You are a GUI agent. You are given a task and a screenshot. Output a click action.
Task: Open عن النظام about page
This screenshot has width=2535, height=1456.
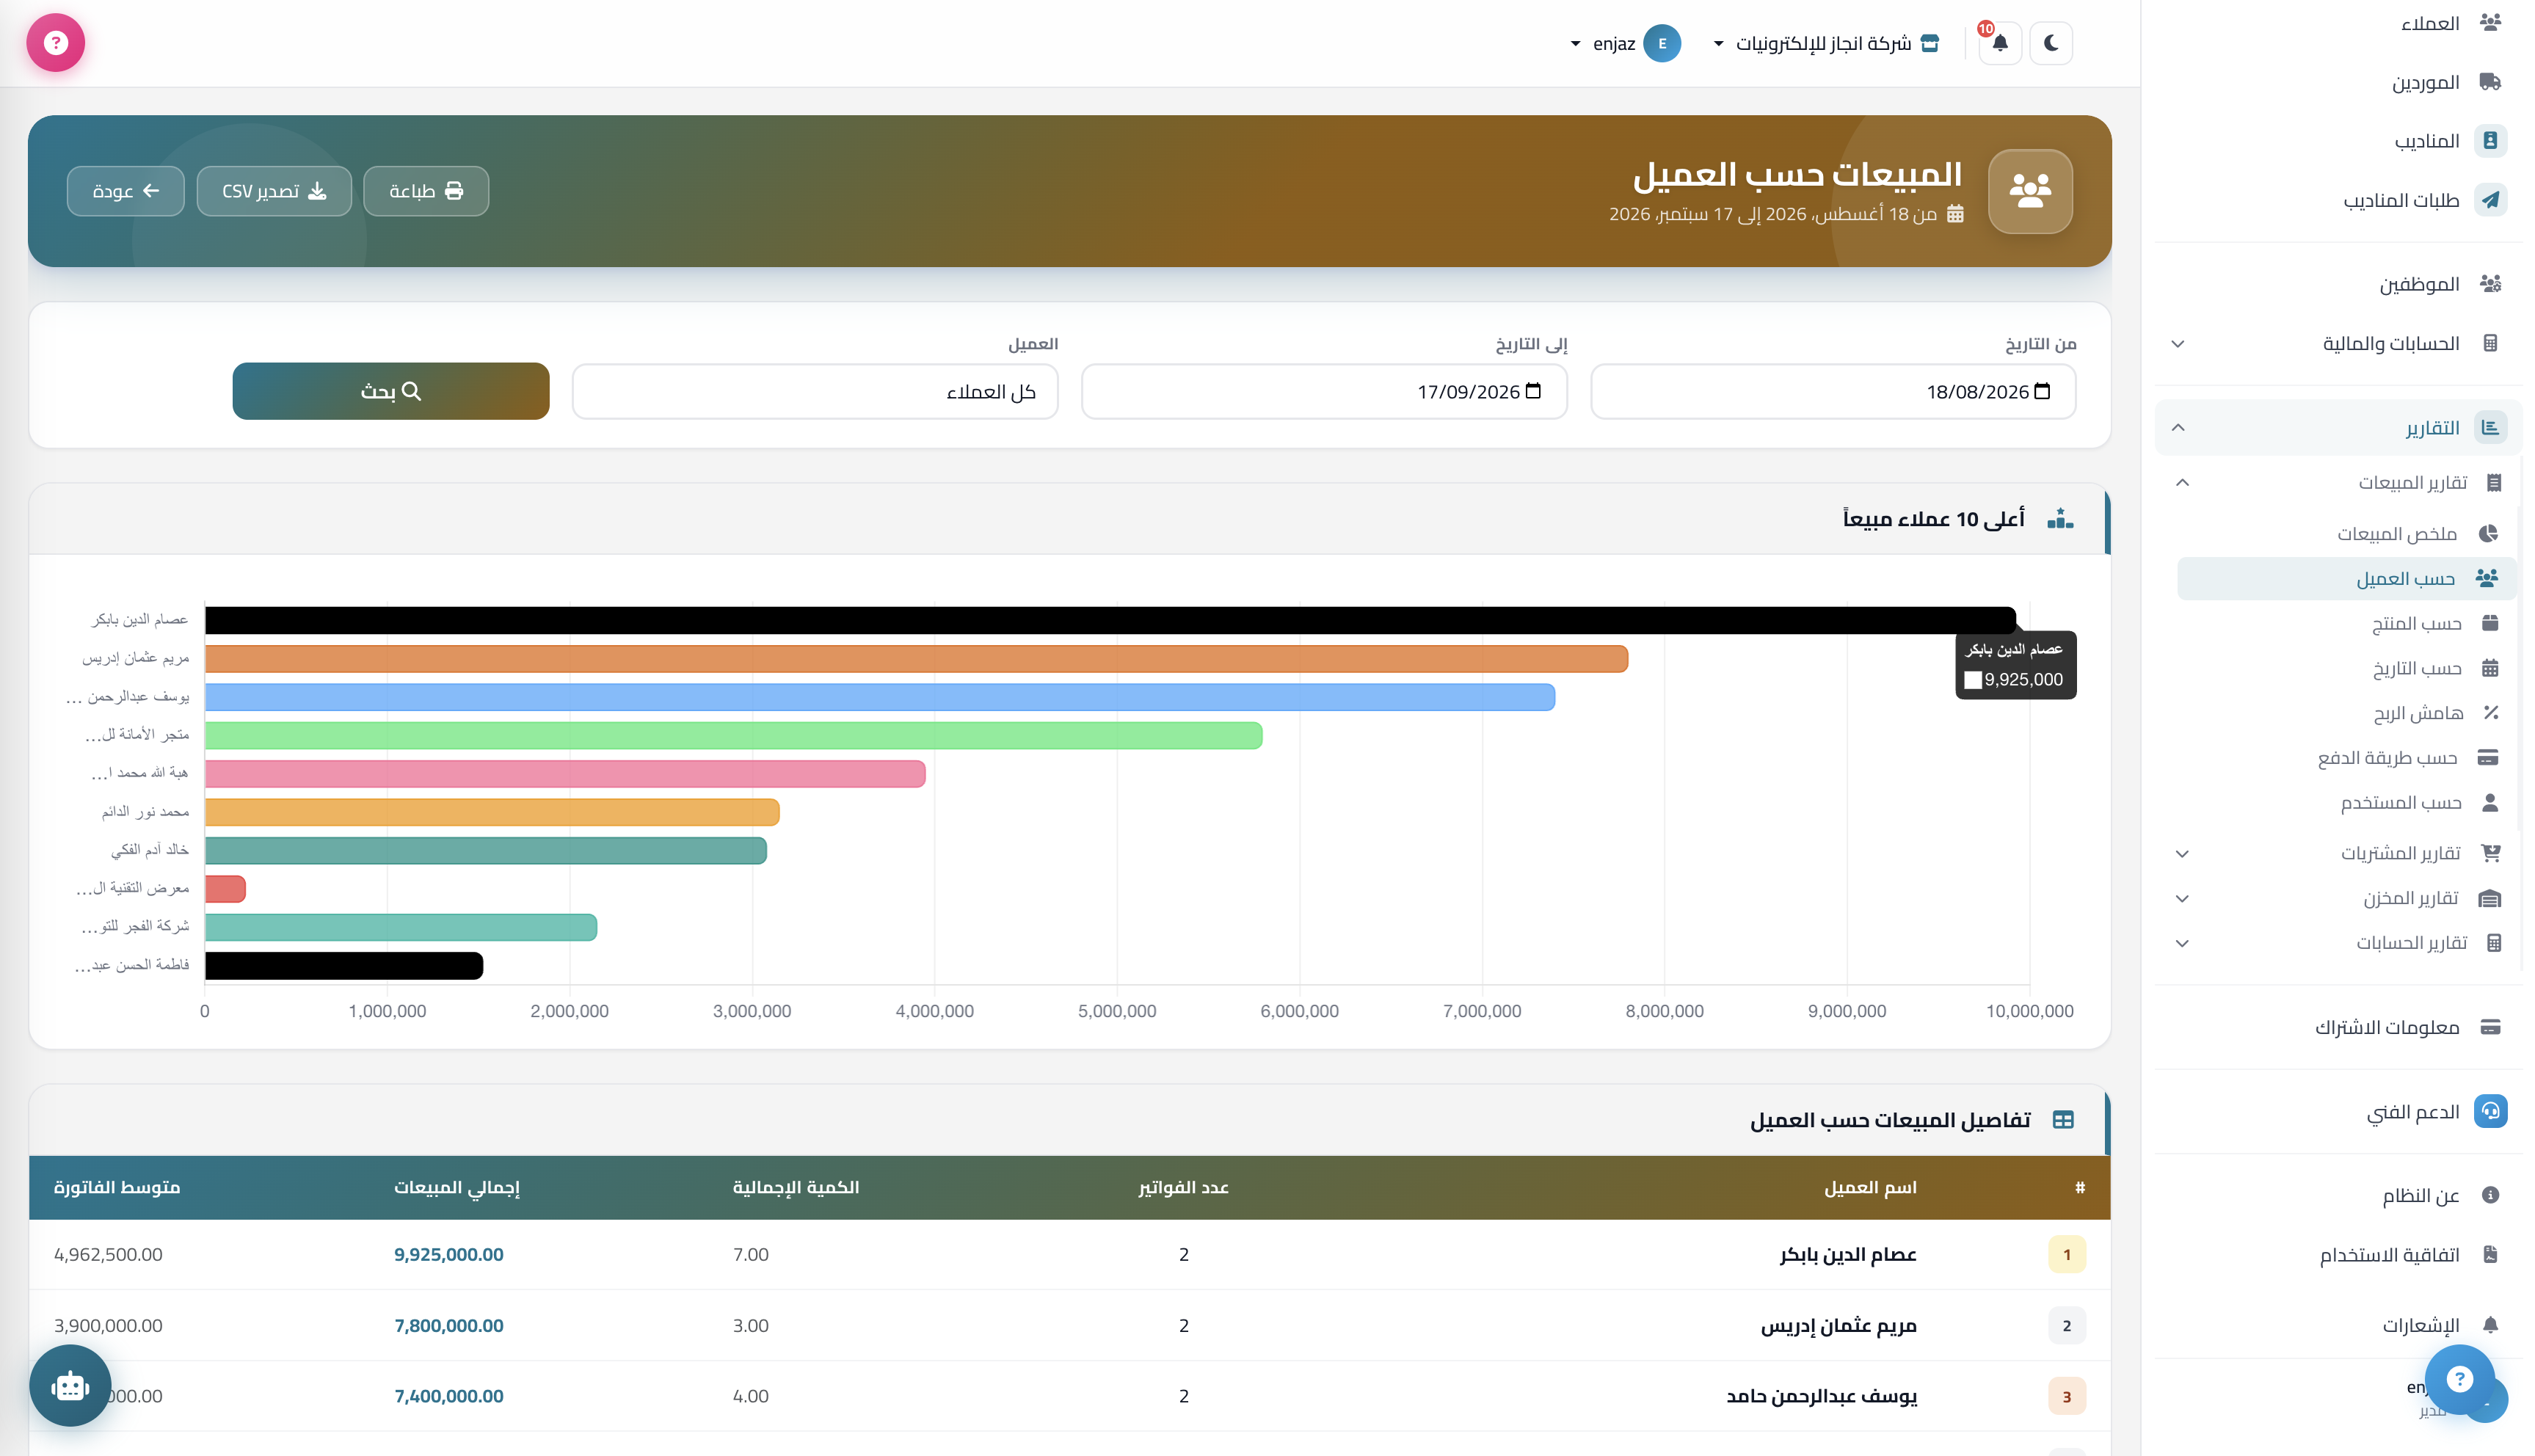[2337, 1196]
